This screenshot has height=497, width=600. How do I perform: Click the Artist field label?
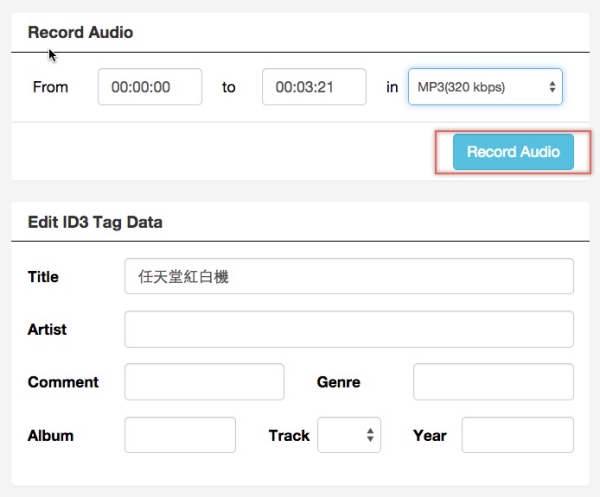pos(47,329)
